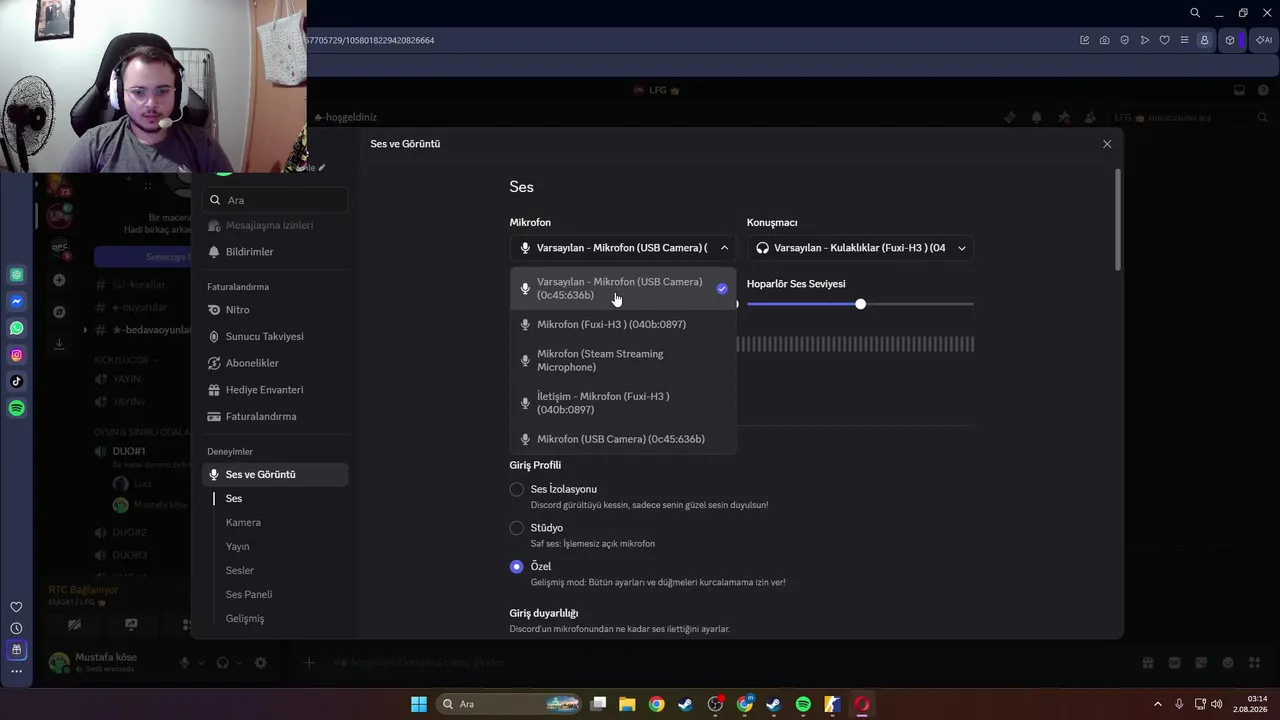Screen dimensions: 1280x720
Task: Switch to the Gelişmiş sub-tab
Action: point(245,619)
